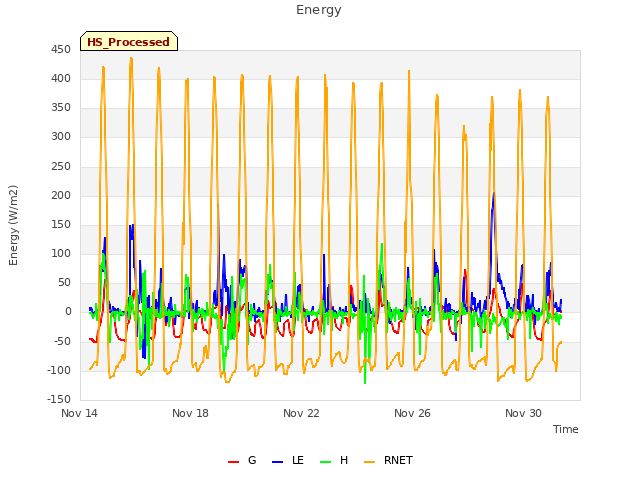Click the Energy (W/m2) axis label
This screenshot has width=640, height=480.
(13, 225)
